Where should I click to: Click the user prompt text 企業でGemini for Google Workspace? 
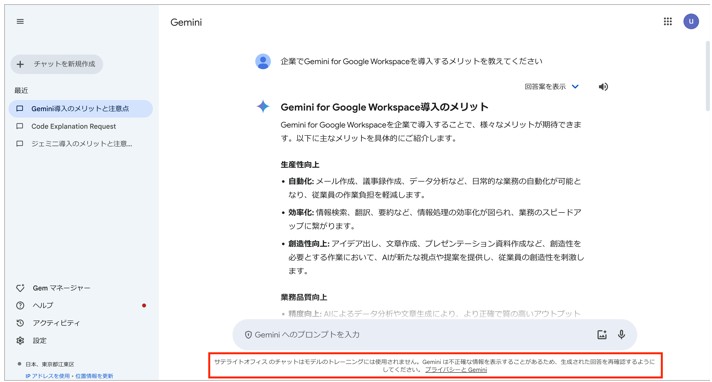411,61
